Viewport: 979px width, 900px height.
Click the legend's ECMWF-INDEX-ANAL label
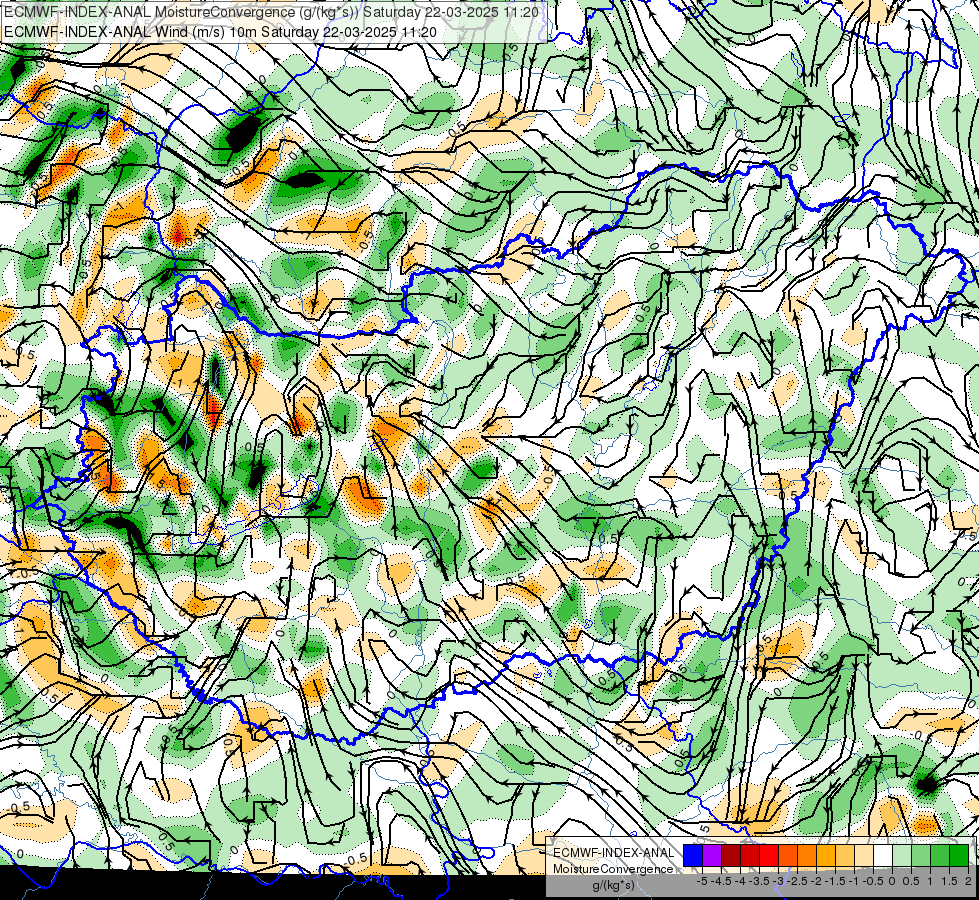614,853
